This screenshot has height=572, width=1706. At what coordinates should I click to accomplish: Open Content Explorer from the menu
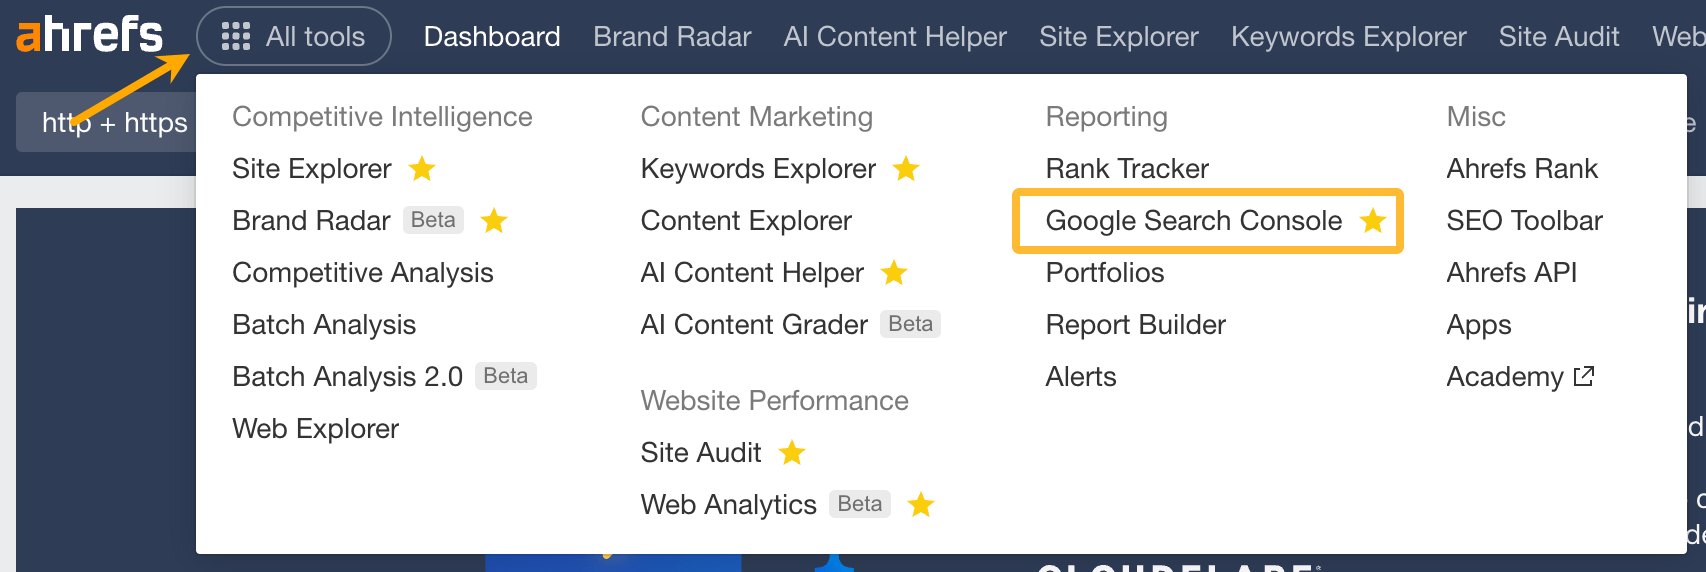click(x=746, y=221)
